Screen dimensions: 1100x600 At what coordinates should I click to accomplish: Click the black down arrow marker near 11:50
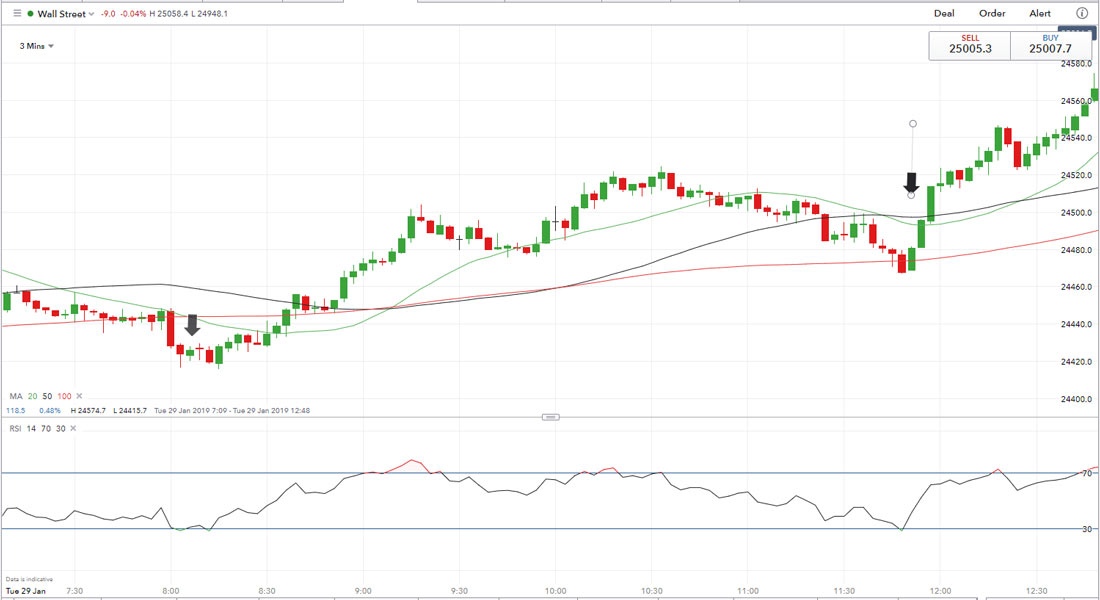point(911,183)
